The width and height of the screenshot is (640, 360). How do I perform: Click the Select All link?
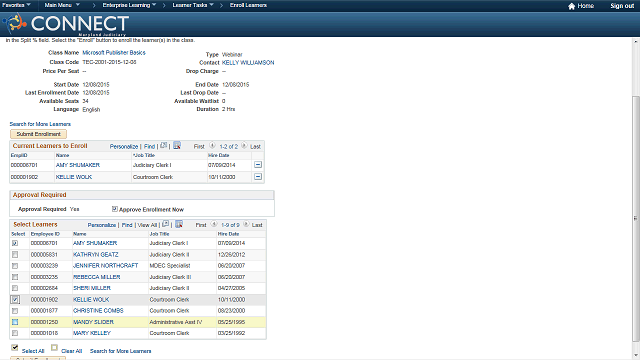pos(33,351)
